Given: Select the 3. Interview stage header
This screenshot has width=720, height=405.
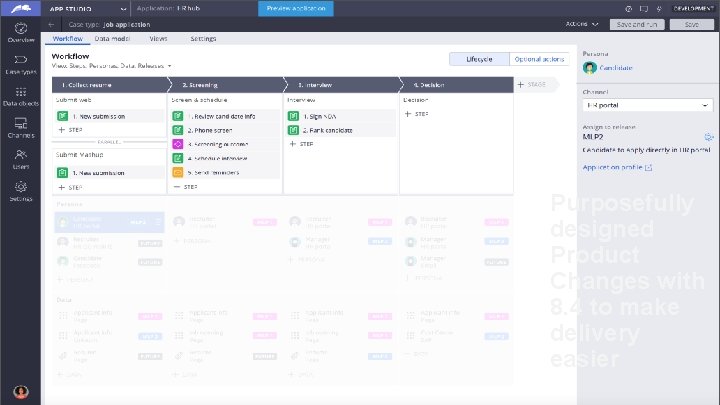Looking at the screenshot, I should coord(342,85).
